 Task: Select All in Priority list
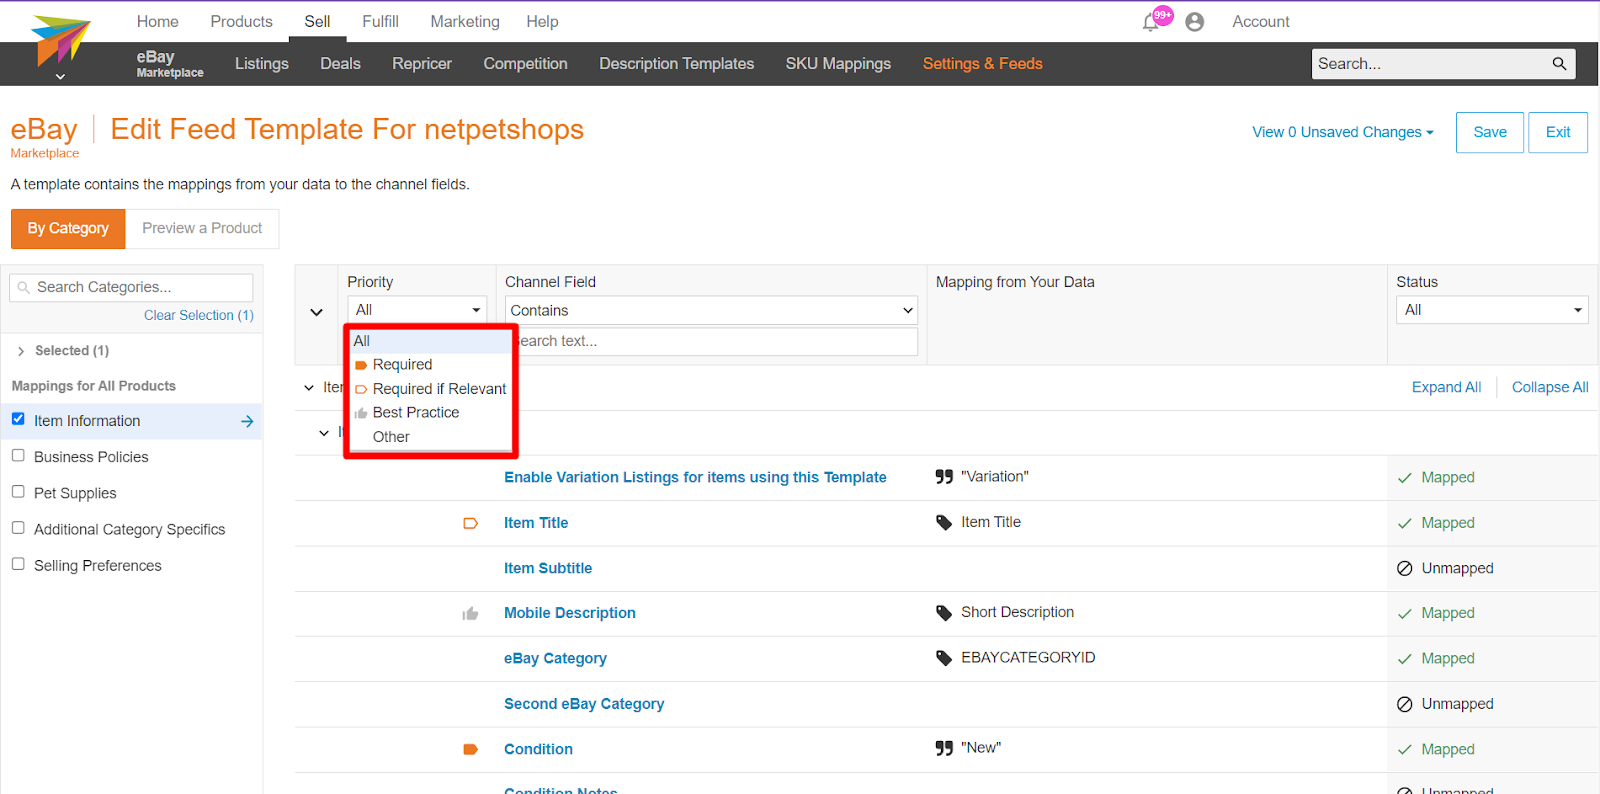tap(431, 341)
